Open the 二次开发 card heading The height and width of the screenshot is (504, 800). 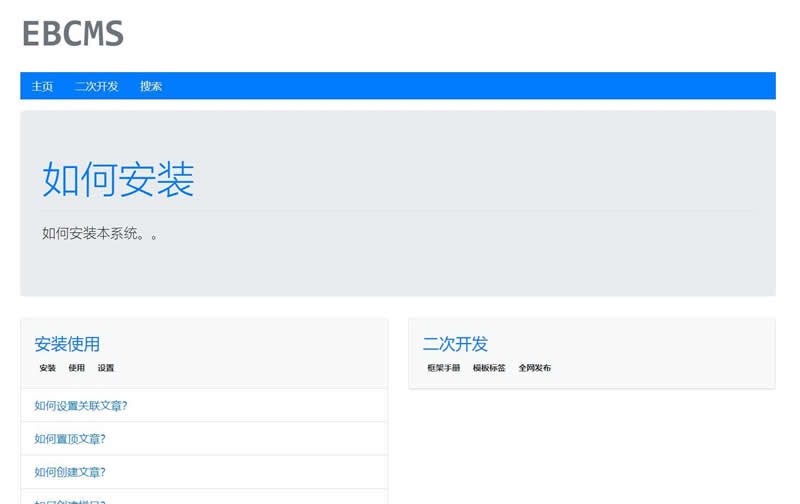[x=455, y=344]
